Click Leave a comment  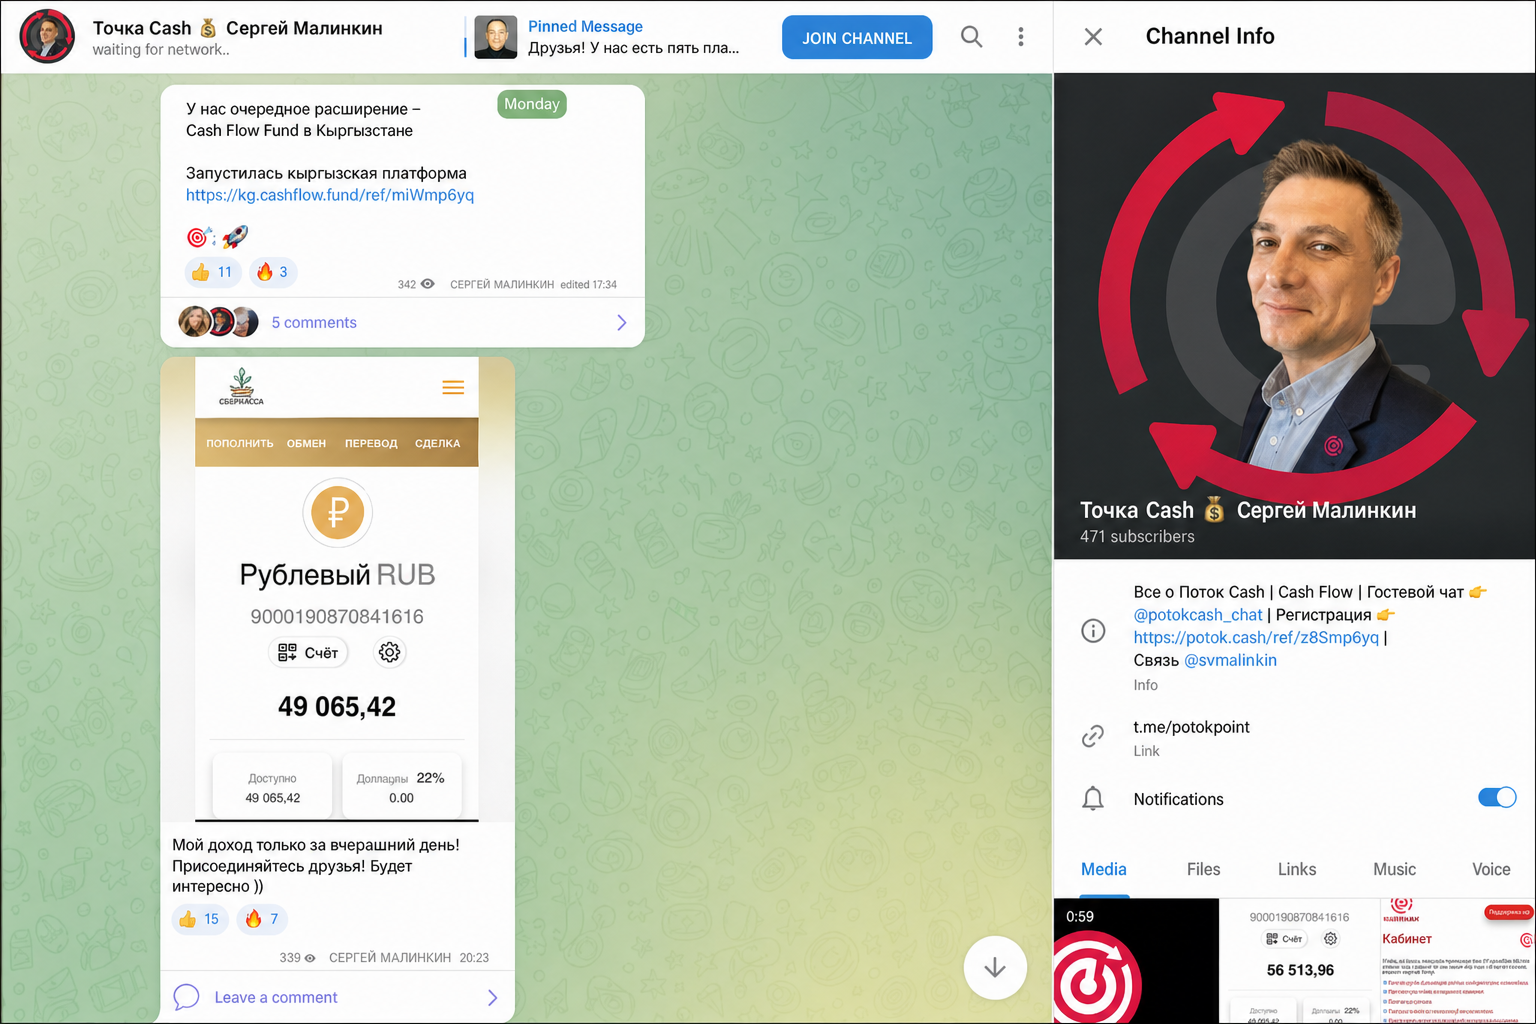(276, 997)
